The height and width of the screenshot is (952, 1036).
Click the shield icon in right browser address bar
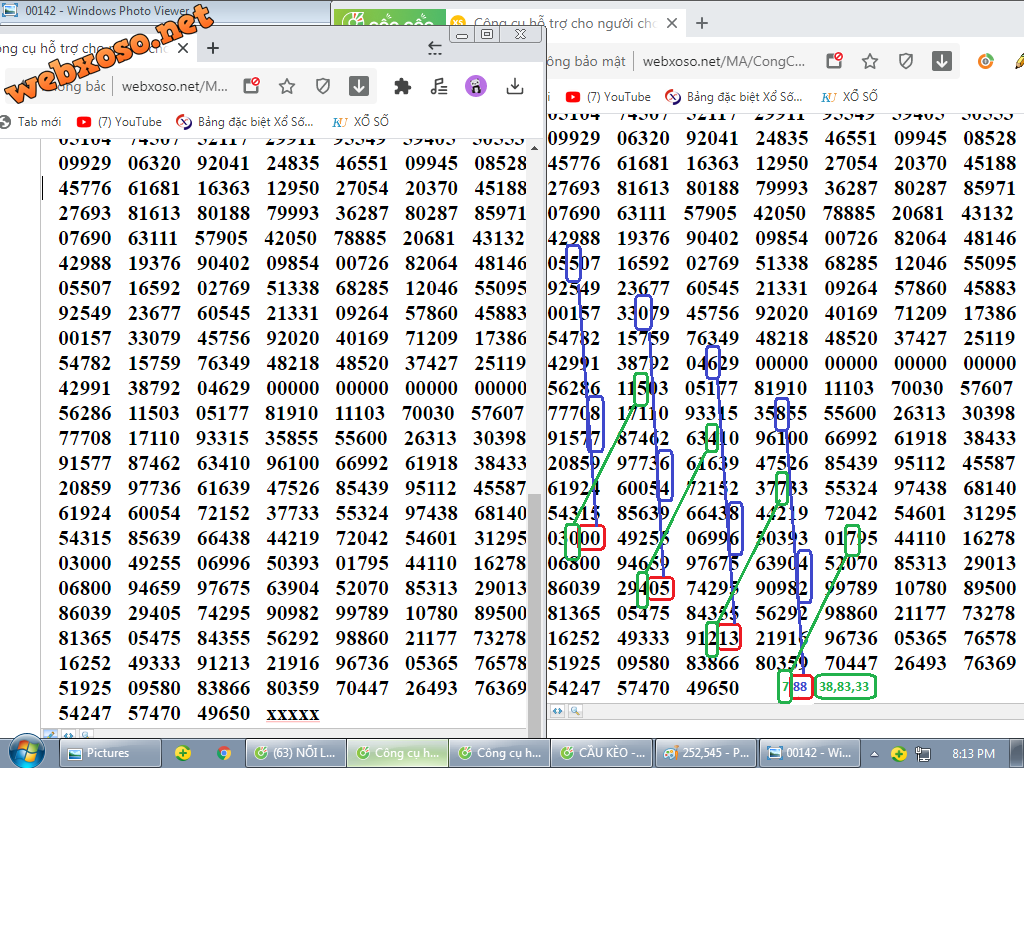click(906, 61)
